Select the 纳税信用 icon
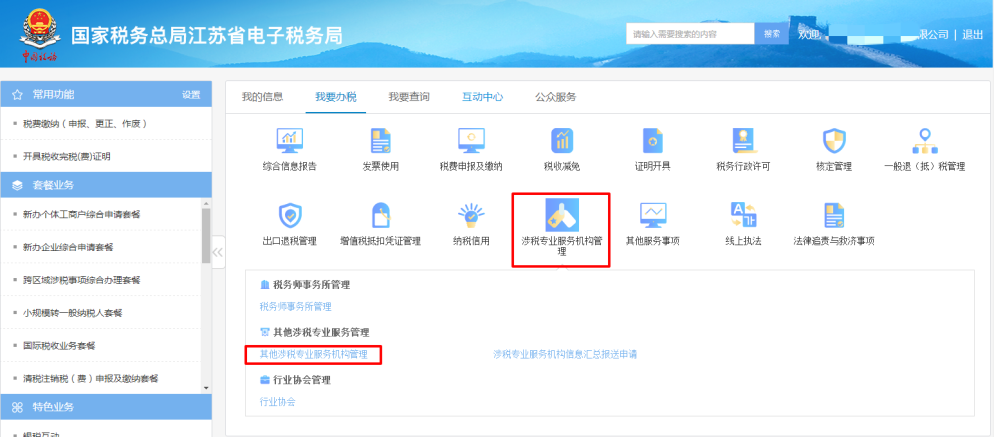The height and width of the screenshot is (437, 994). click(470, 217)
